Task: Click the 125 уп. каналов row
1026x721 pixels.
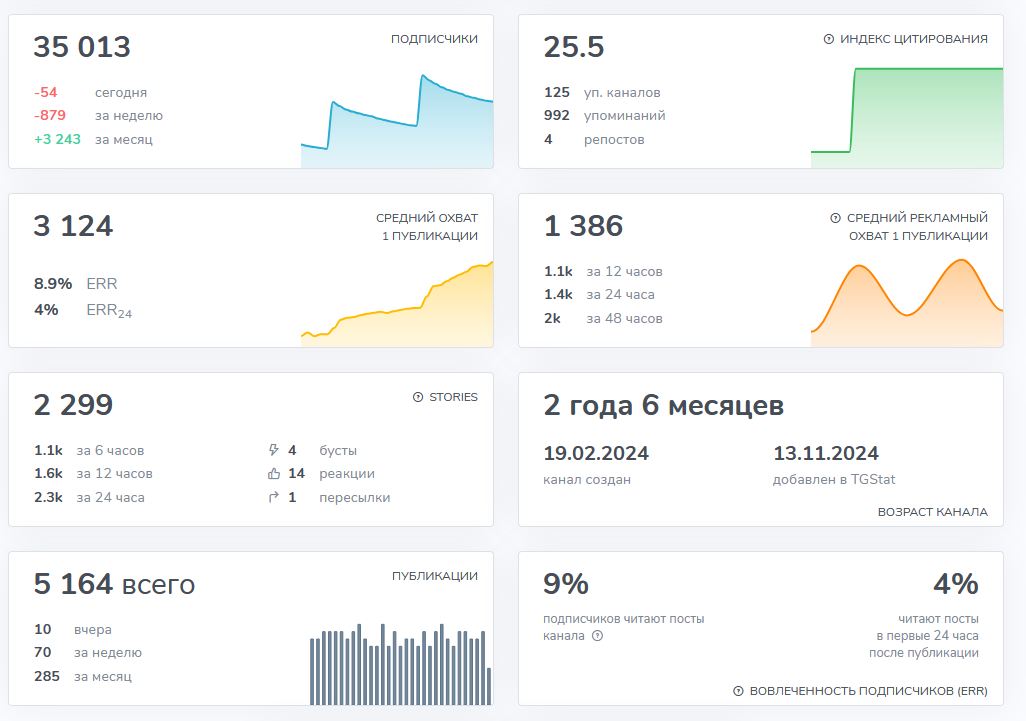Action: pyautogui.click(x=602, y=92)
